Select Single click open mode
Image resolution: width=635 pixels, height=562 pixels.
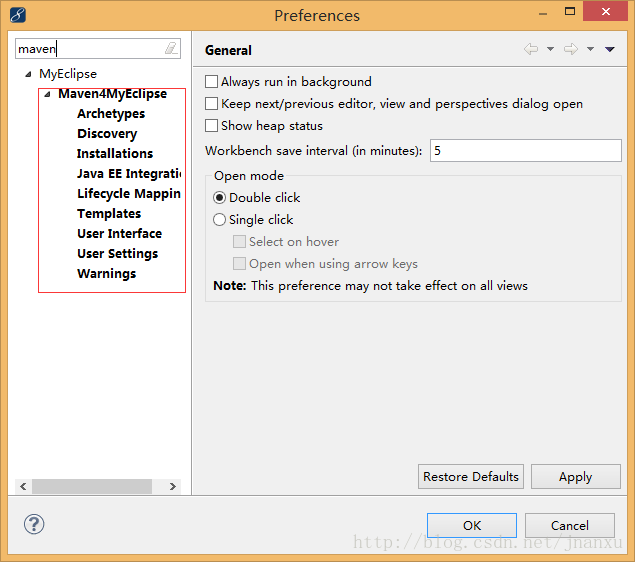pos(219,219)
